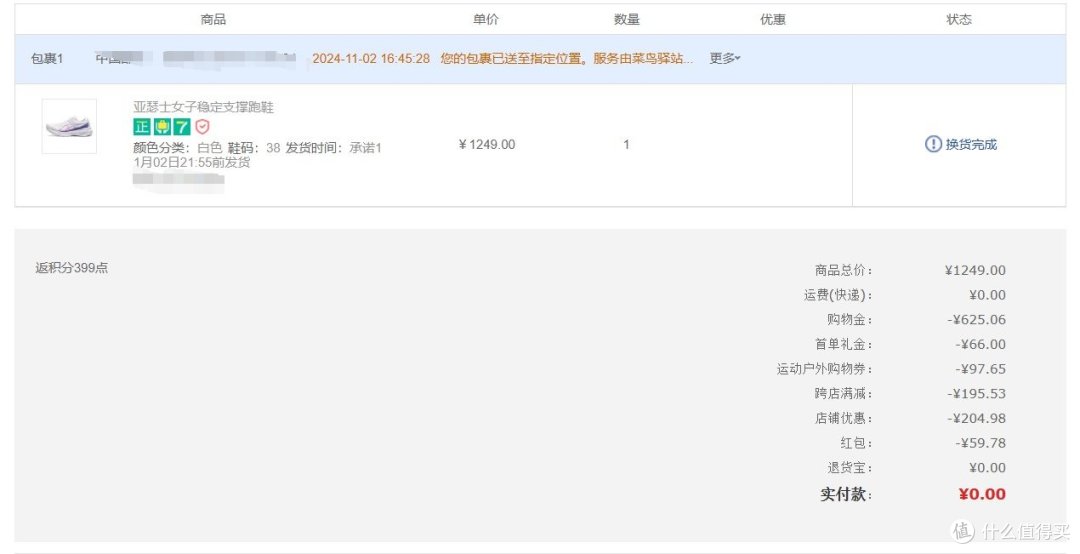Click the 优惠 column header
This screenshot has height=554, width=1080.
point(773,19)
